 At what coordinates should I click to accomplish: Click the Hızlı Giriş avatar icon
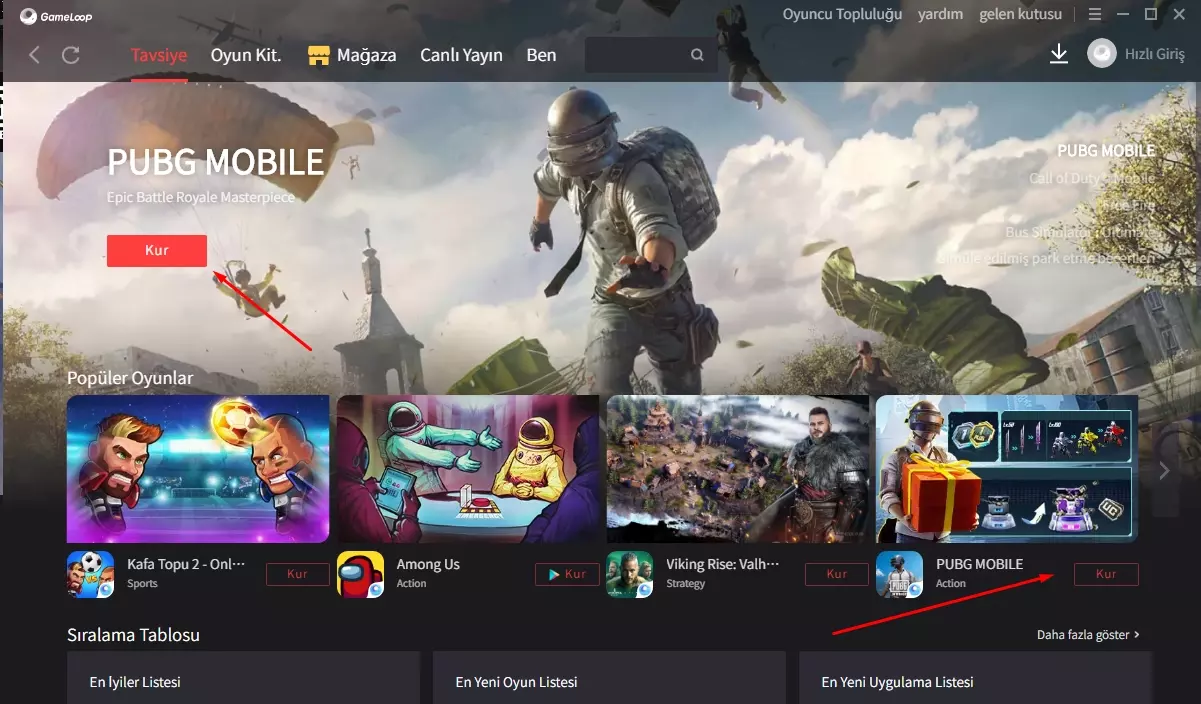(x=1101, y=54)
